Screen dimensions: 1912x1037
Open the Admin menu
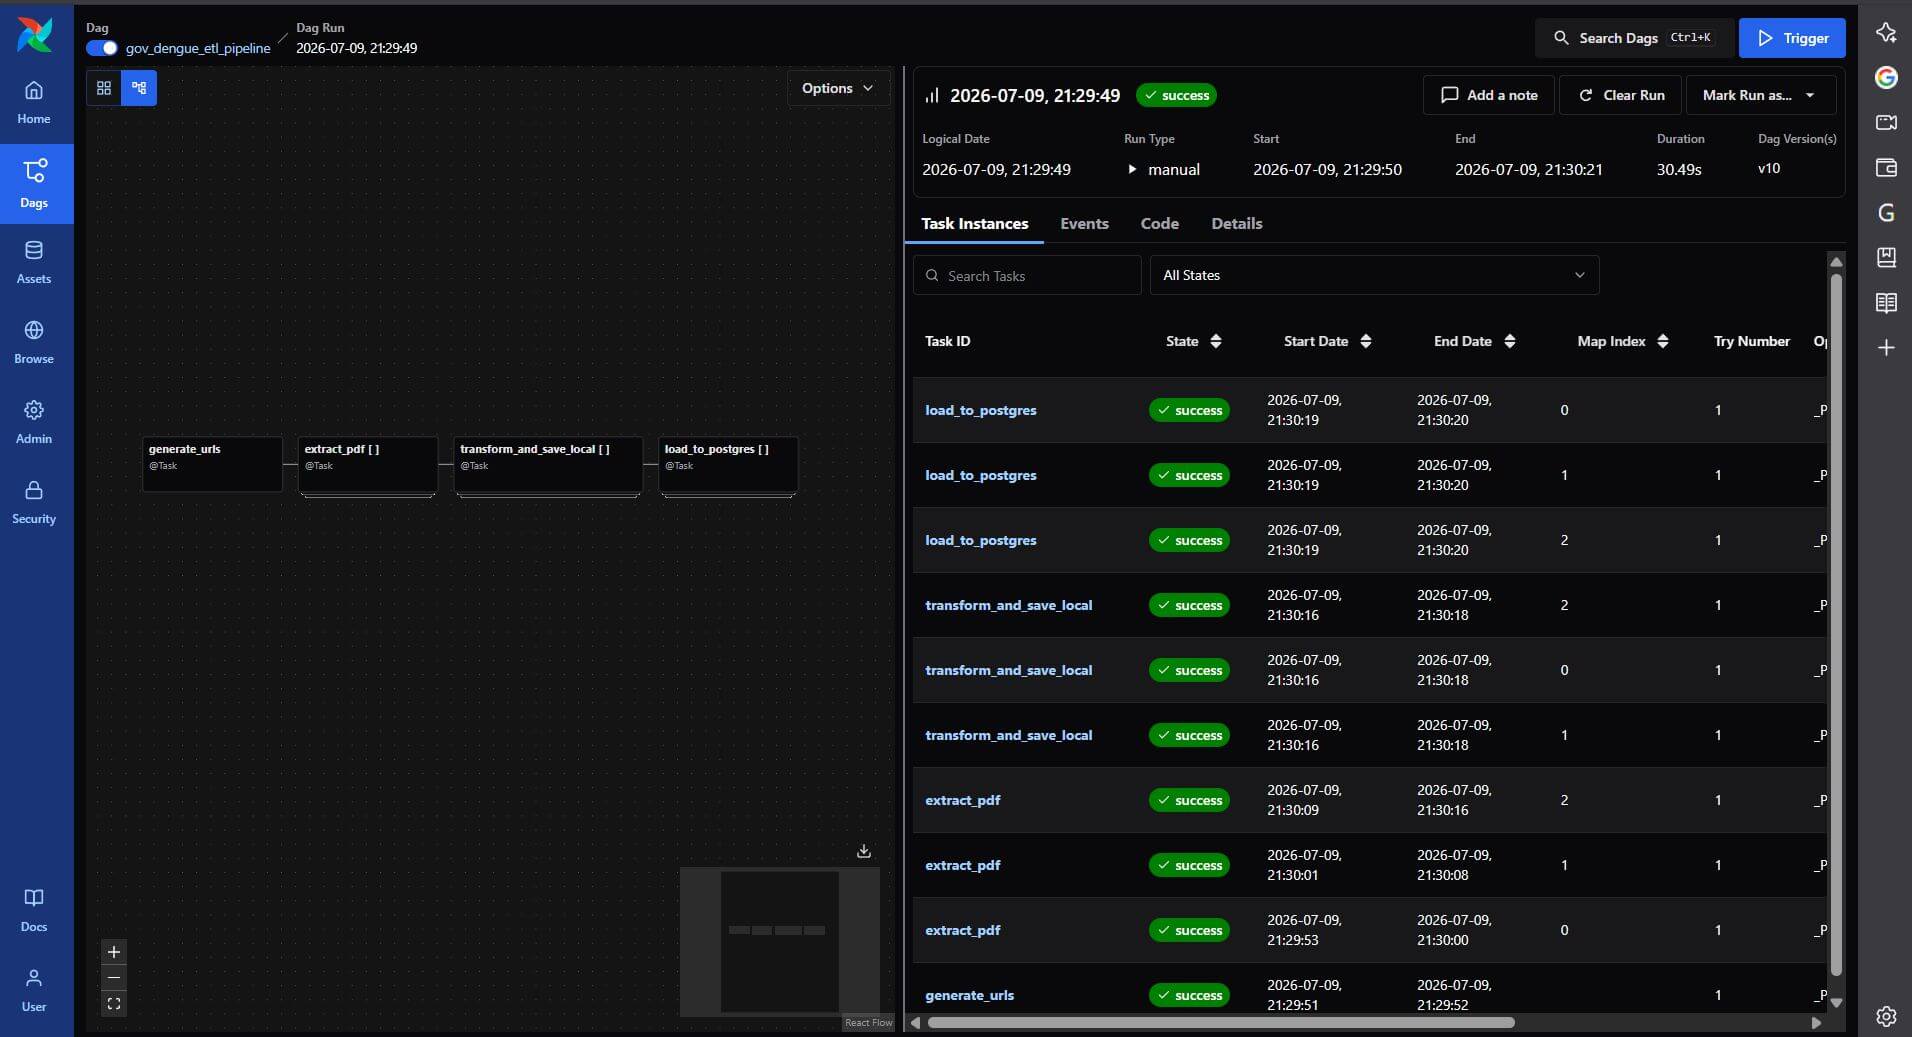coord(34,422)
